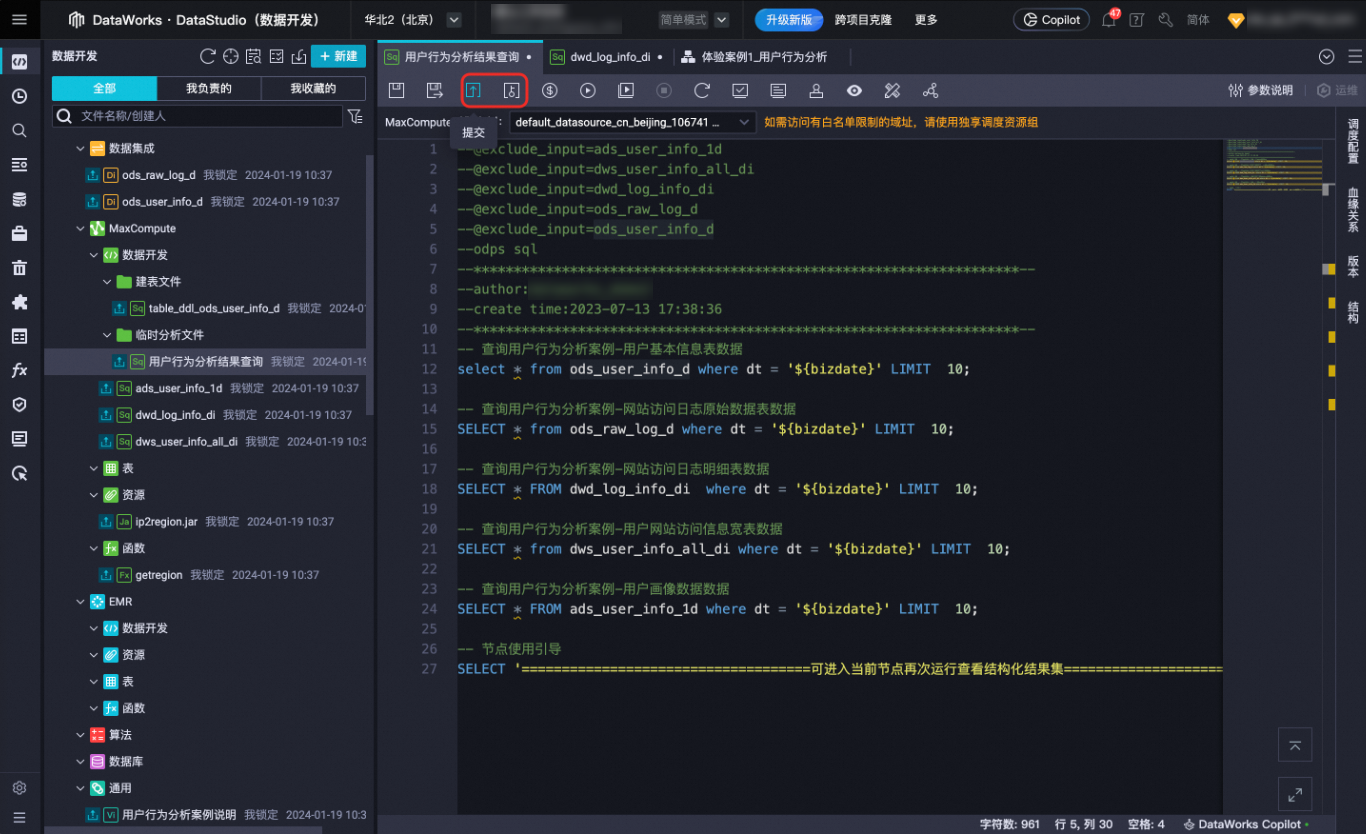Select the 我负责的 filter tab
Viewport: 1366px width, 834px height.
[x=209, y=89]
